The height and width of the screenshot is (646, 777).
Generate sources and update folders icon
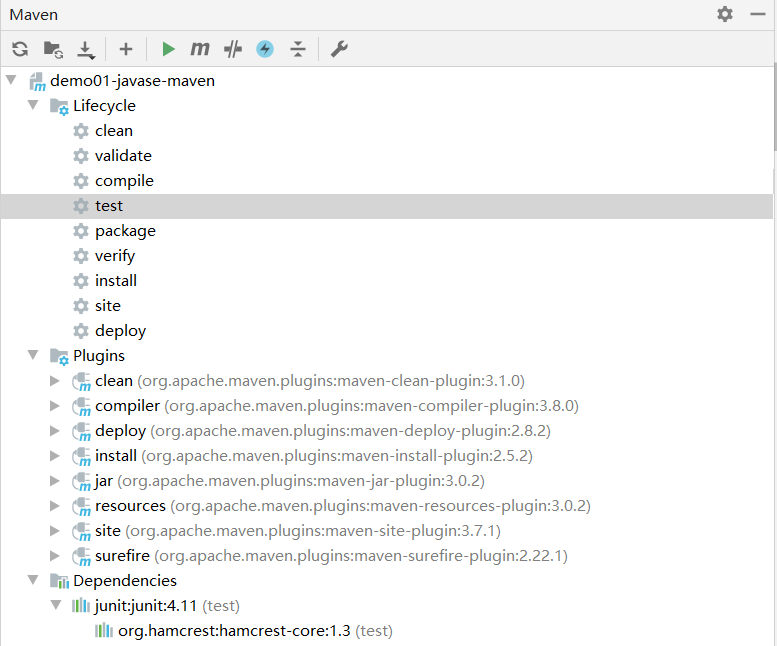click(53, 50)
